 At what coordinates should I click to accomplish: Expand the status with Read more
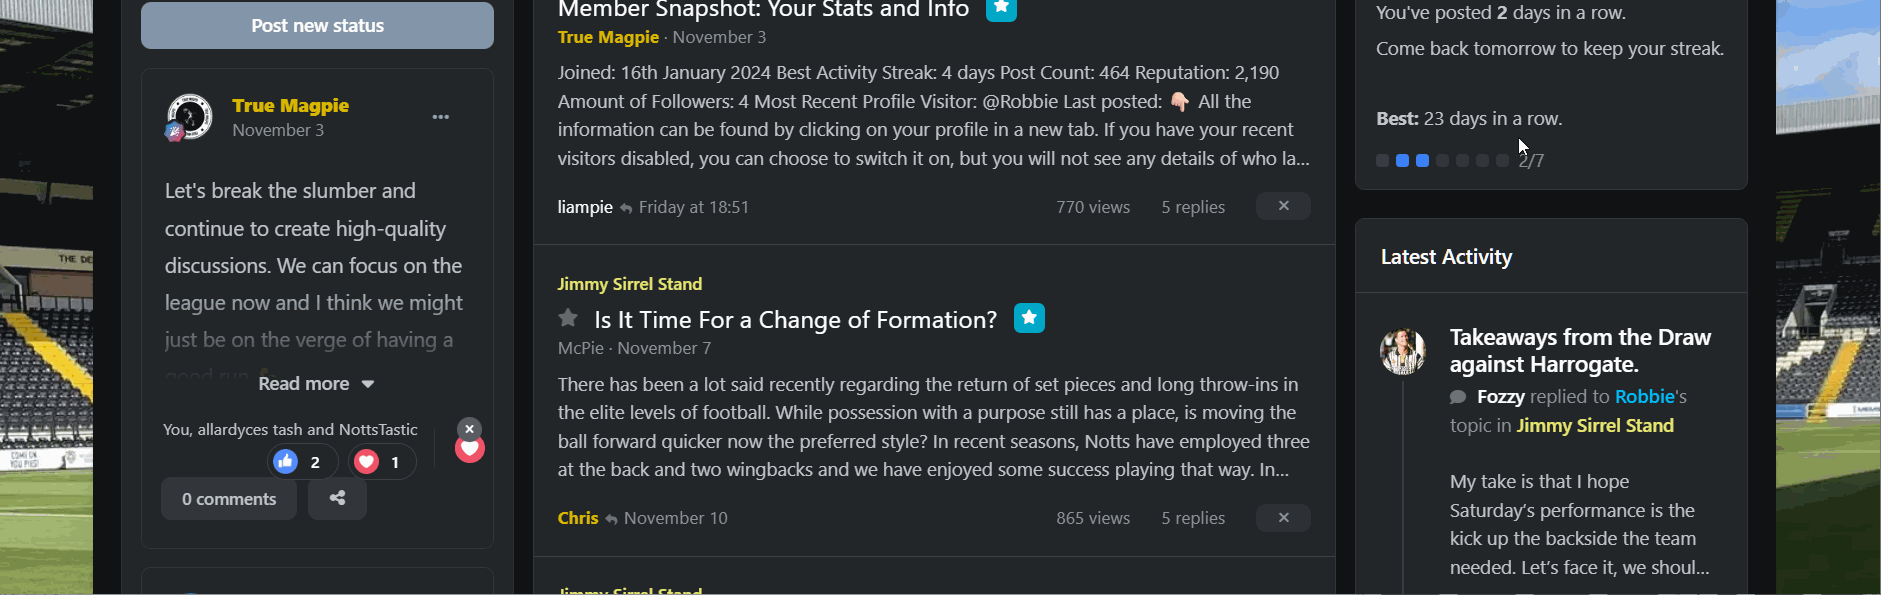click(x=316, y=384)
